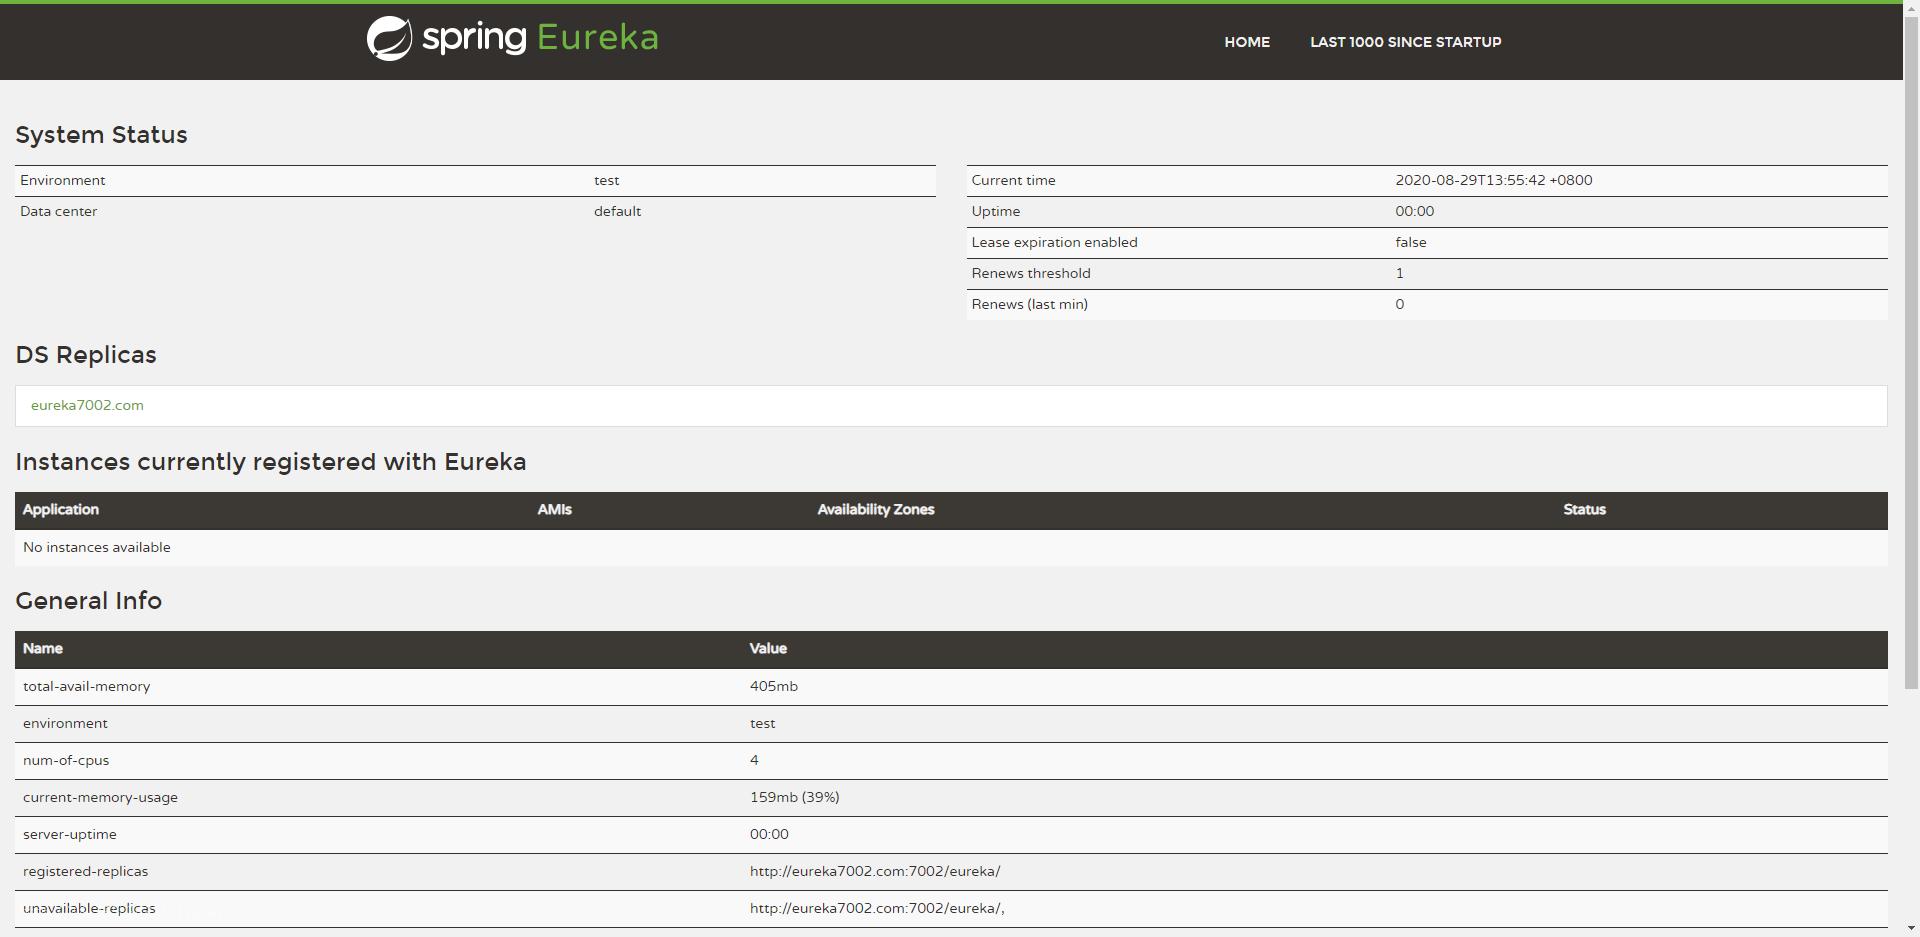Click the total-avail-memory row name
Image resolution: width=1920 pixels, height=937 pixels.
[86, 686]
